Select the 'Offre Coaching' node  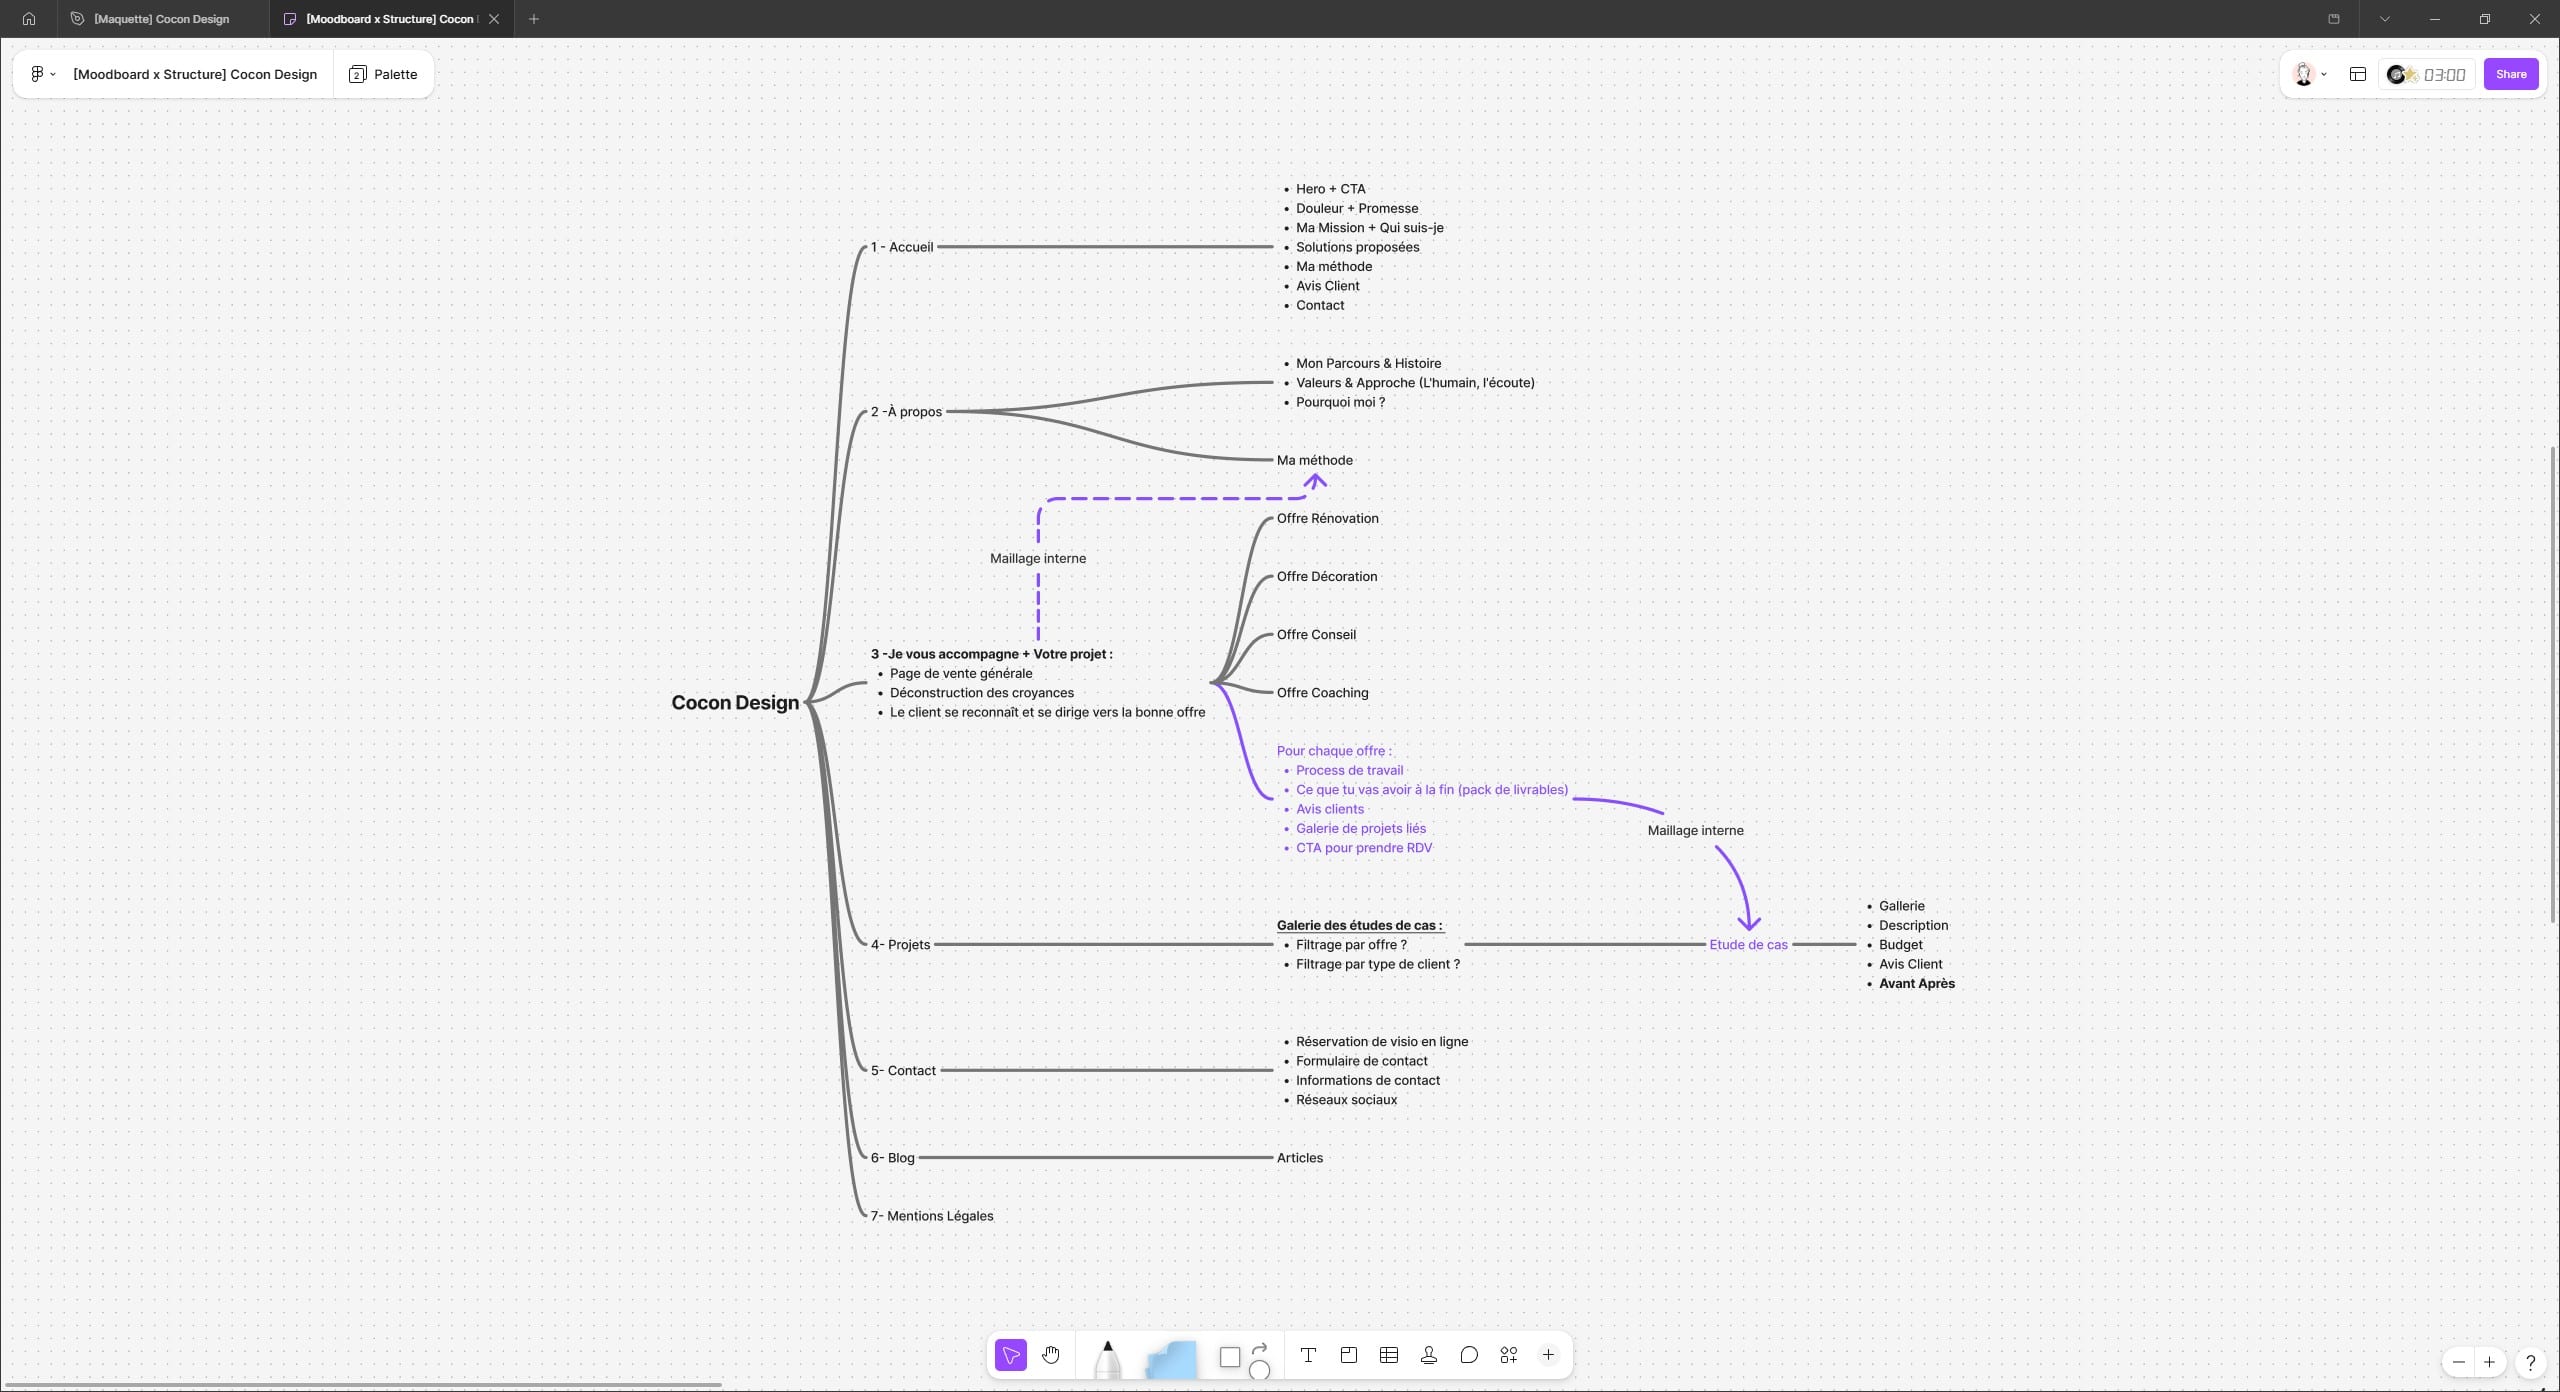tap(1322, 692)
